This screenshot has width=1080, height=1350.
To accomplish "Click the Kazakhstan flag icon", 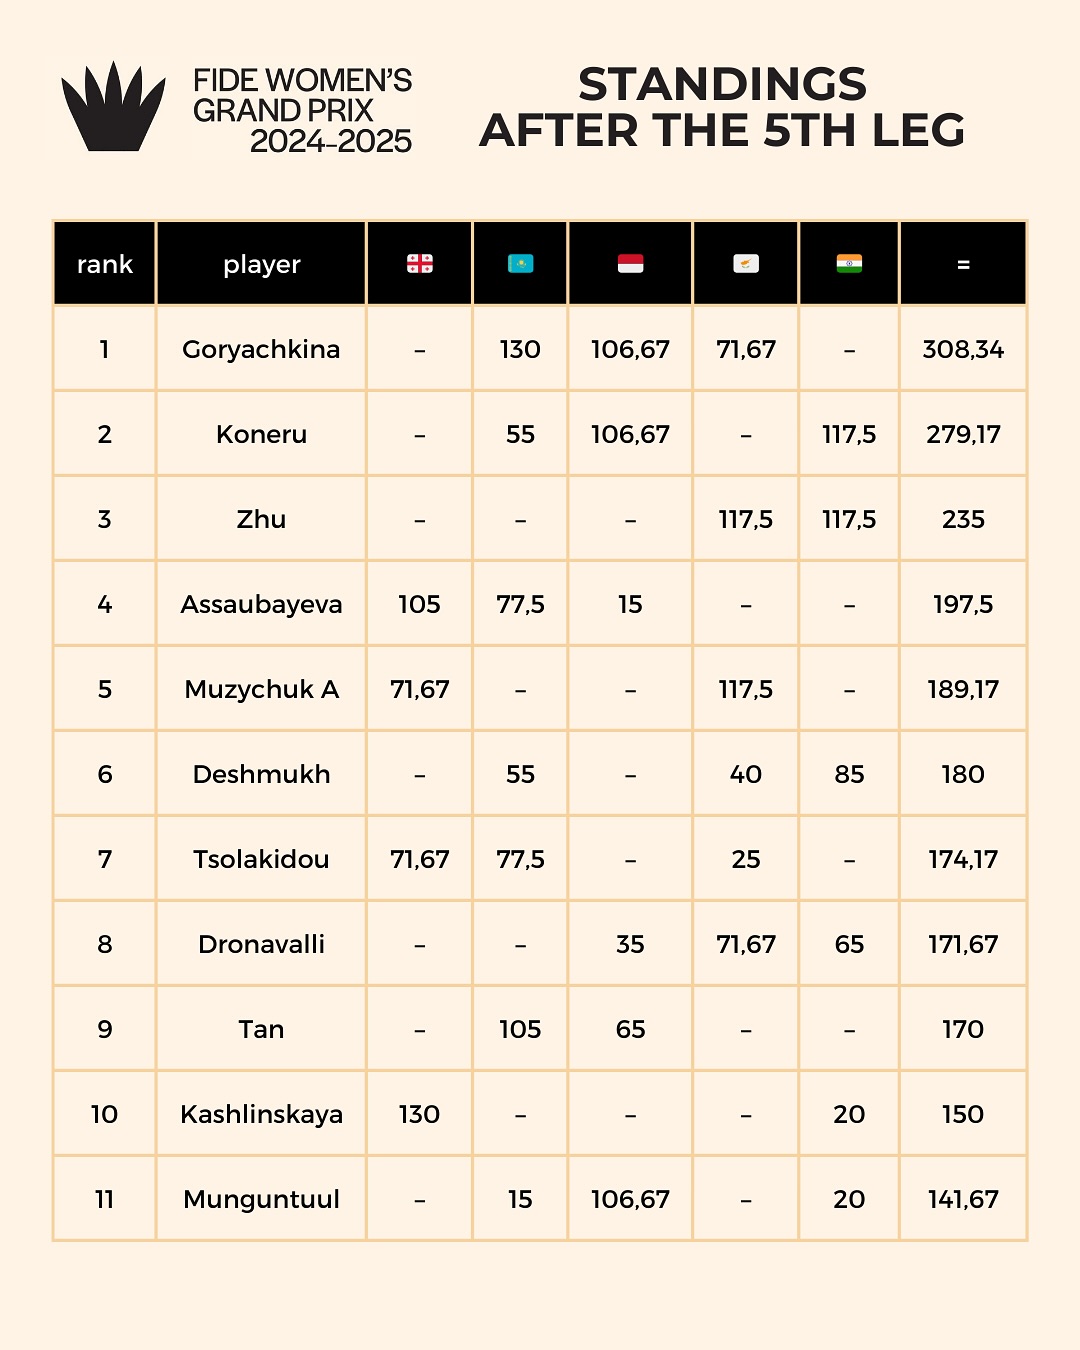I will 520,264.
